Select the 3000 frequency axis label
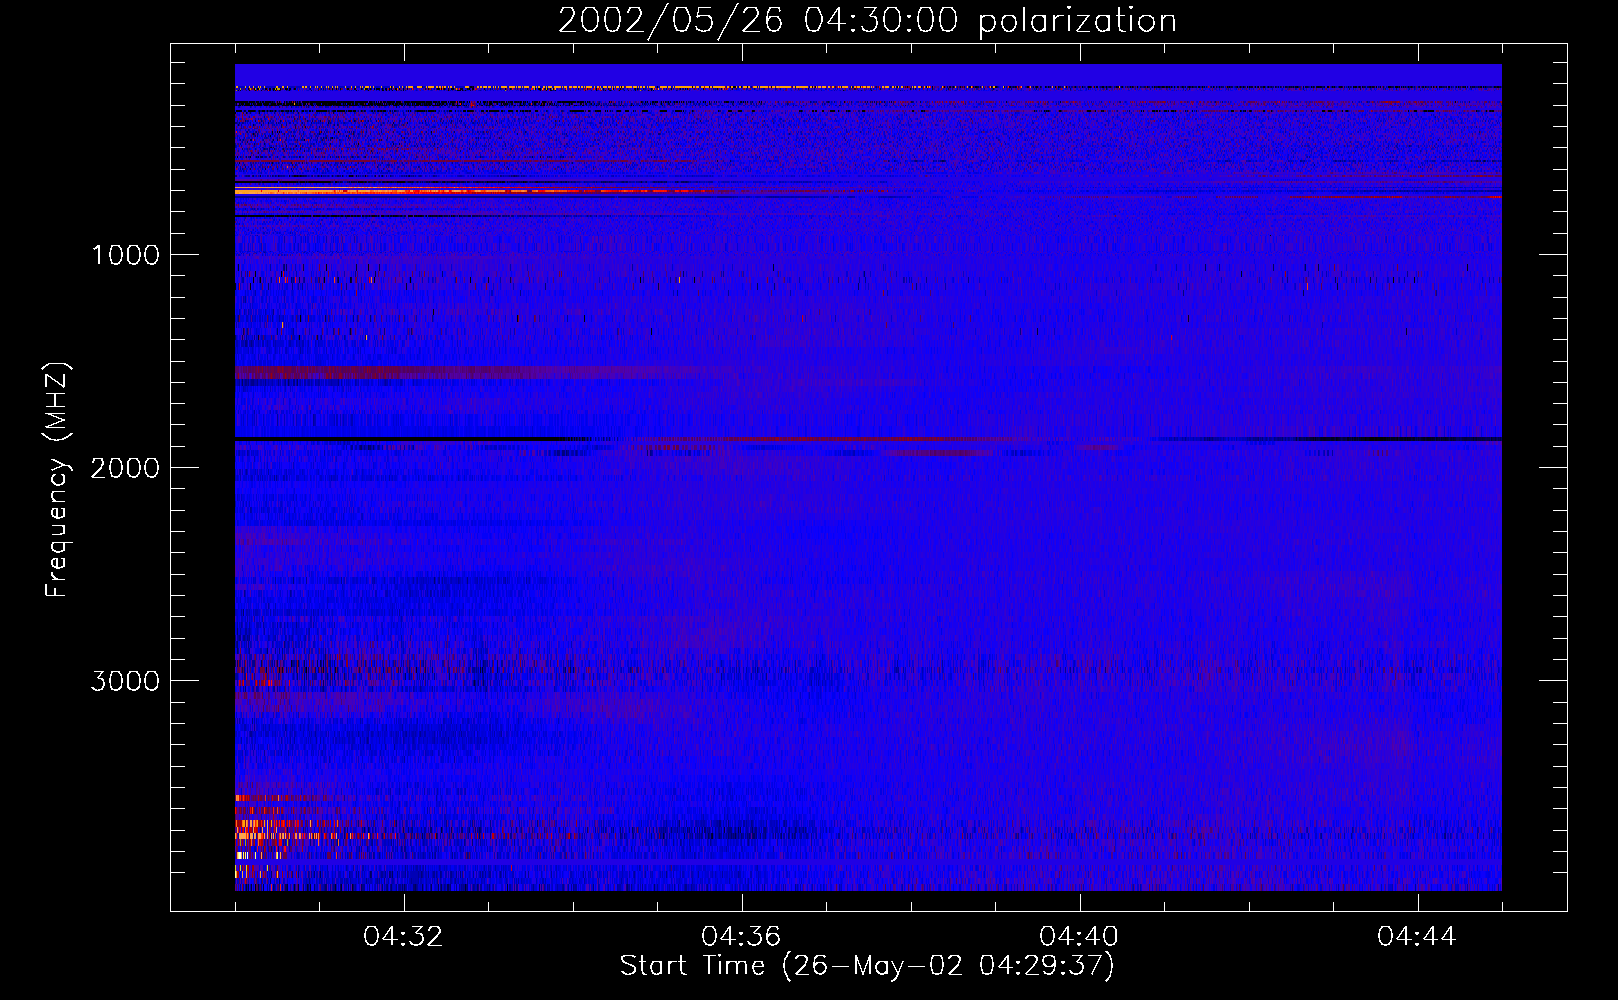This screenshot has height=1000, width=1618. point(125,681)
